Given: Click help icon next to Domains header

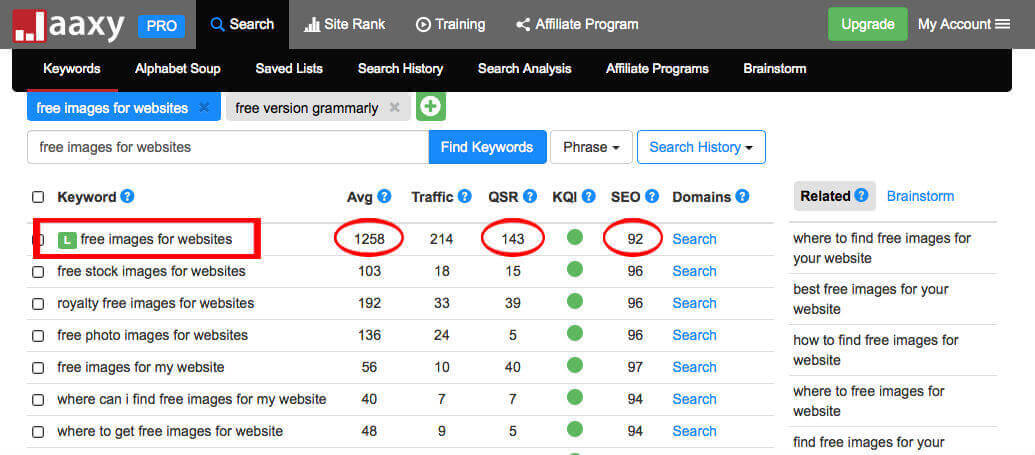Looking at the screenshot, I should click(743, 197).
